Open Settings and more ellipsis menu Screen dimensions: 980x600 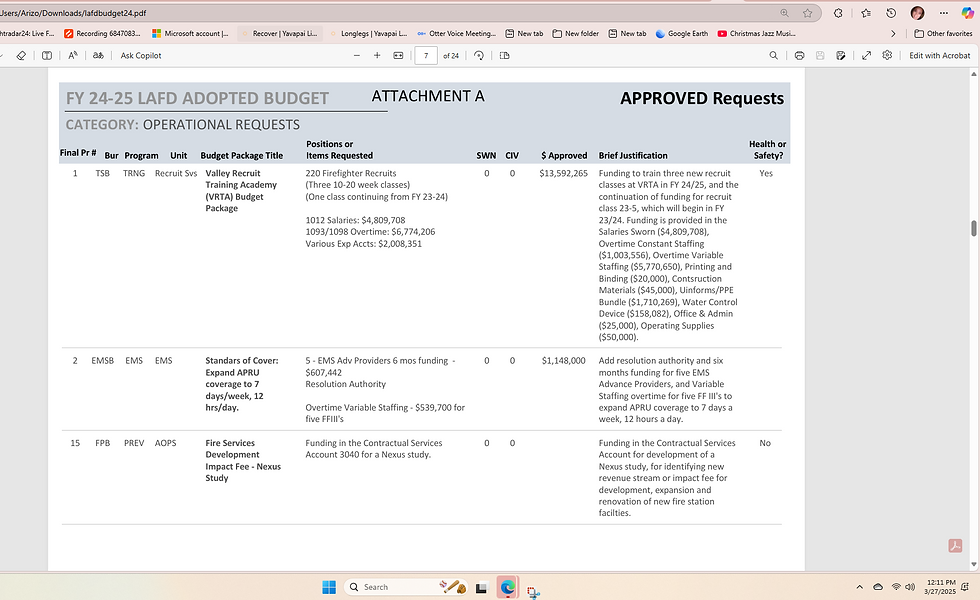(x=944, y=13)
